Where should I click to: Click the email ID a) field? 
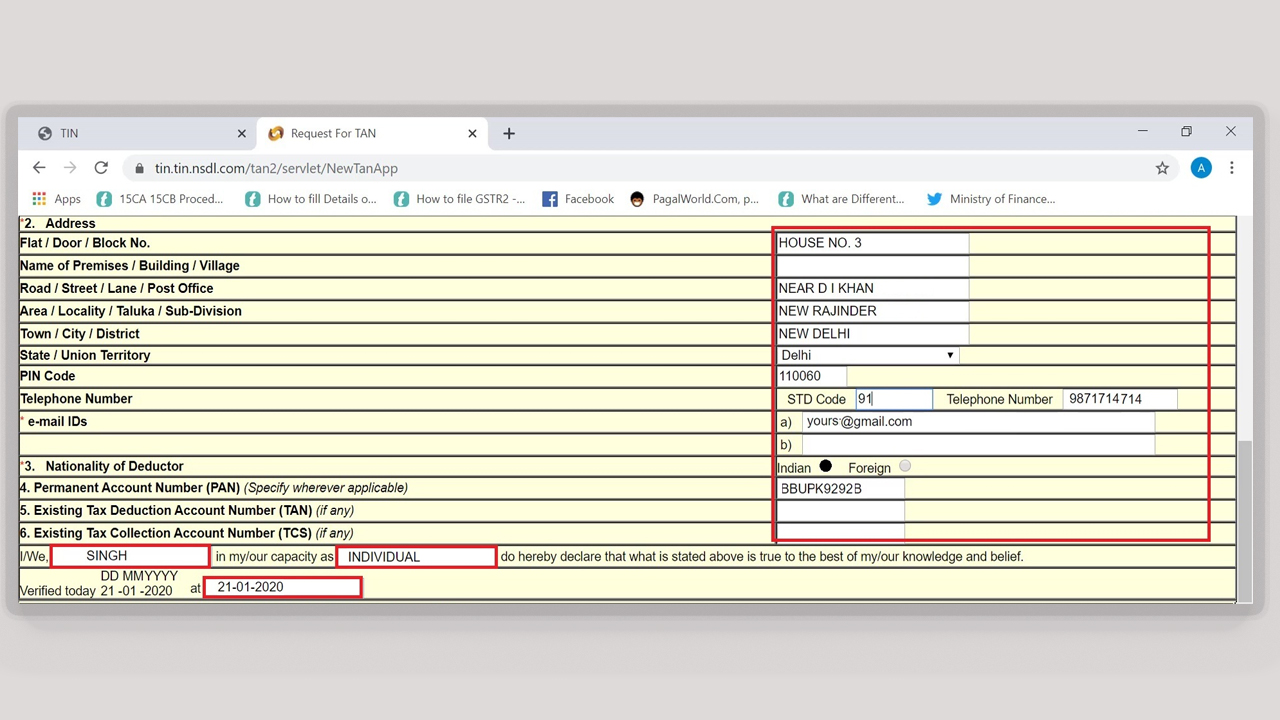click(978, 422)
